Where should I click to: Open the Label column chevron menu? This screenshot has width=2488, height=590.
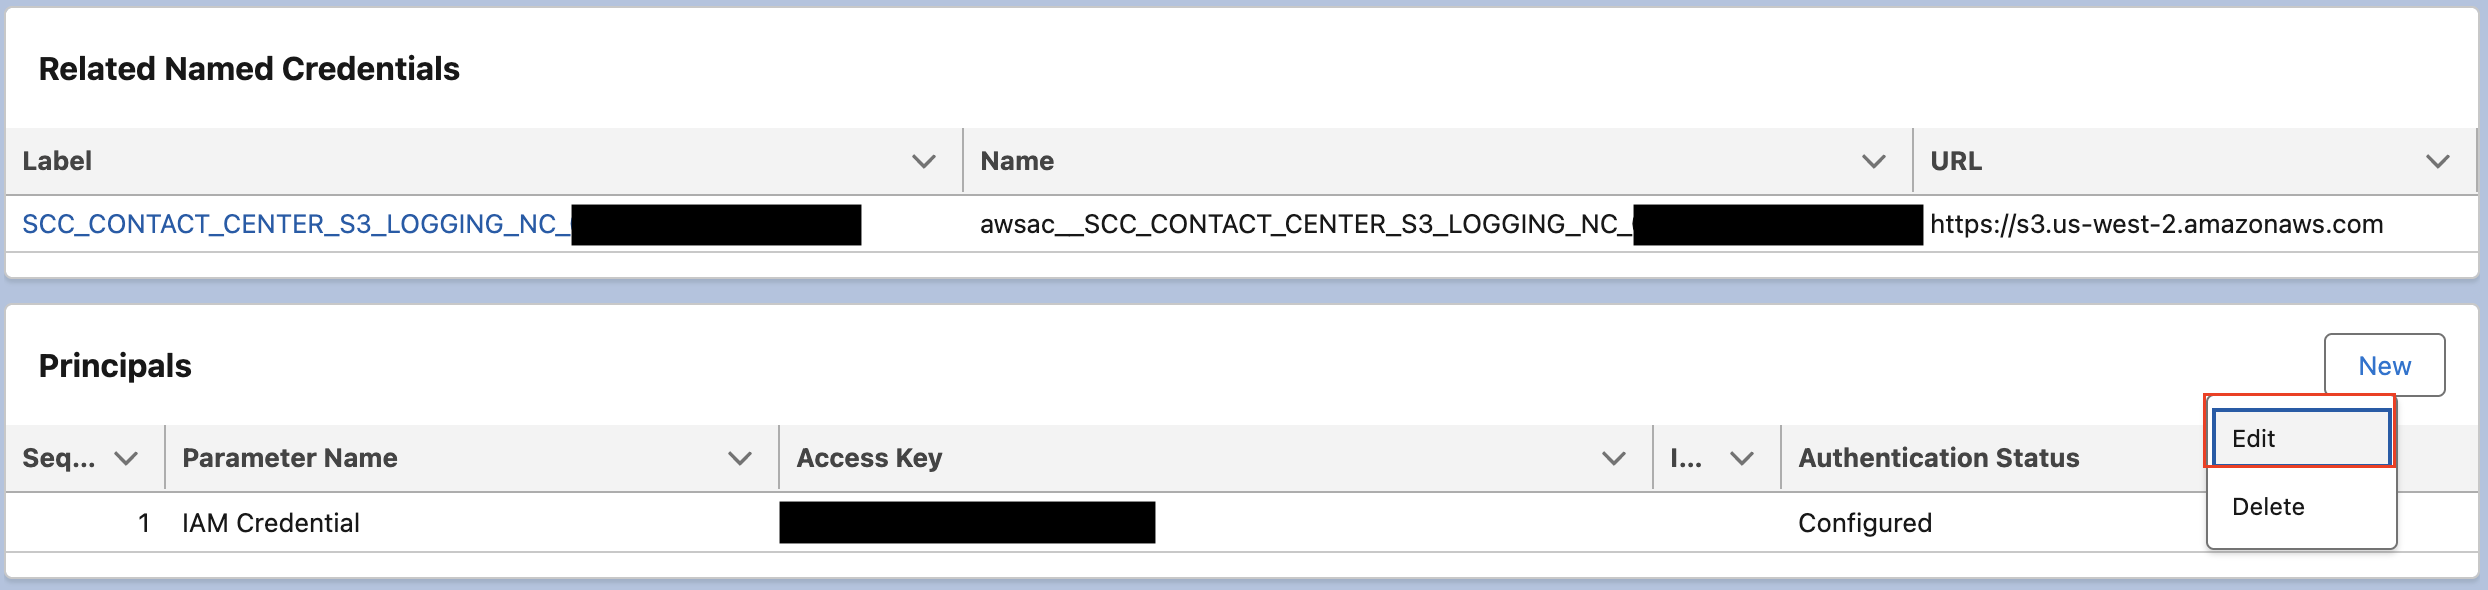924,161
